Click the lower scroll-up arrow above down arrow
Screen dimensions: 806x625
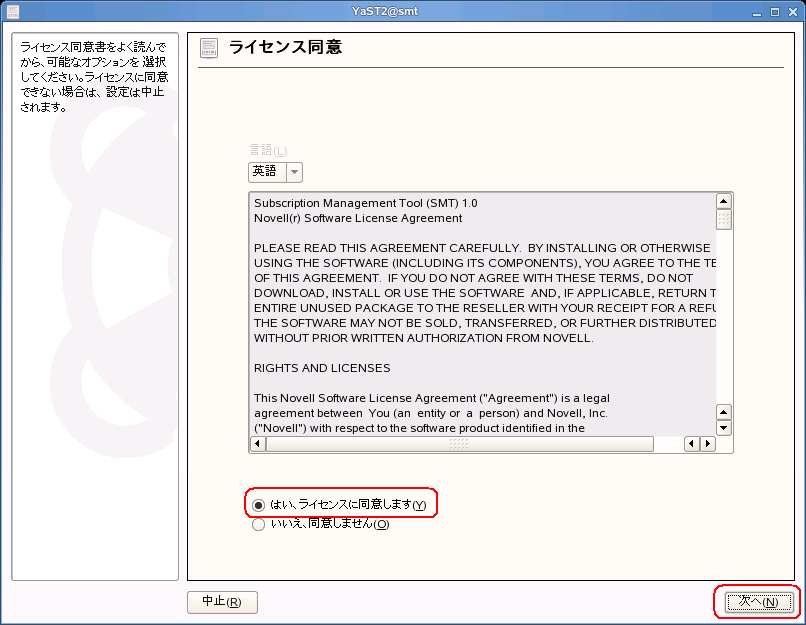pyautogui.click(x=724, y=412)
